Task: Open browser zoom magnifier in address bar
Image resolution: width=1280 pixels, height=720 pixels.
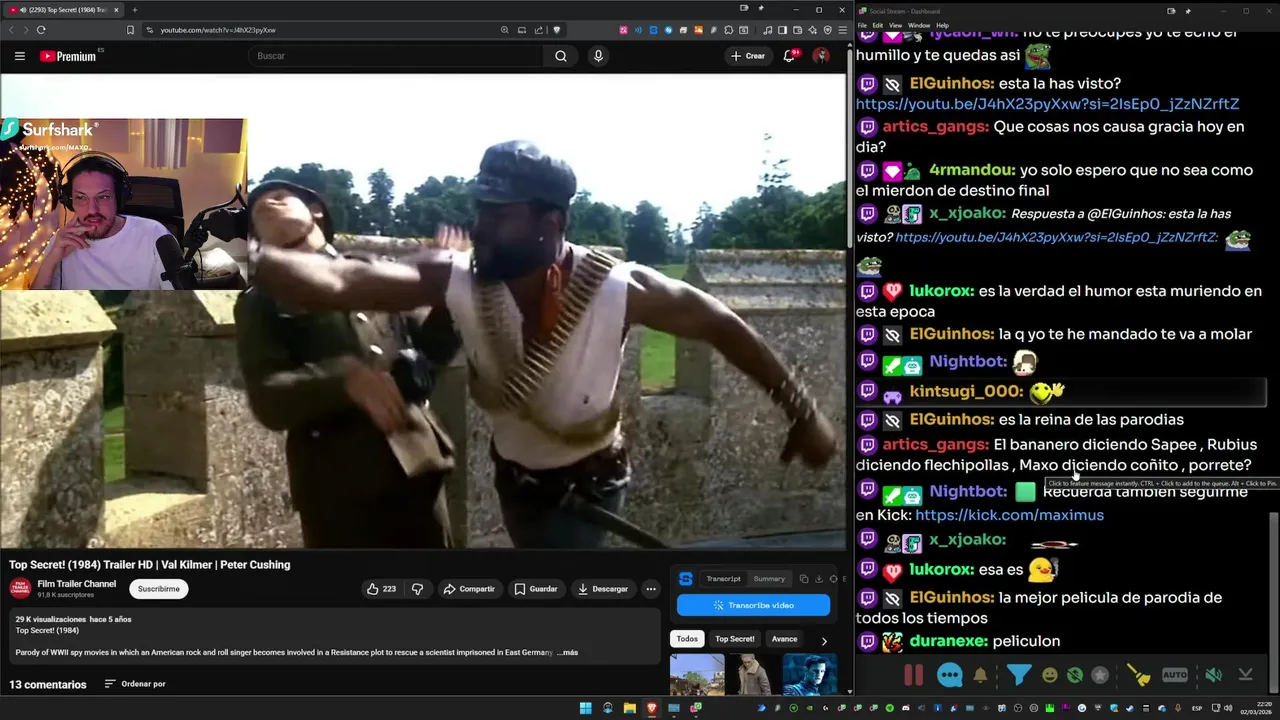Action: coord(505,30)
